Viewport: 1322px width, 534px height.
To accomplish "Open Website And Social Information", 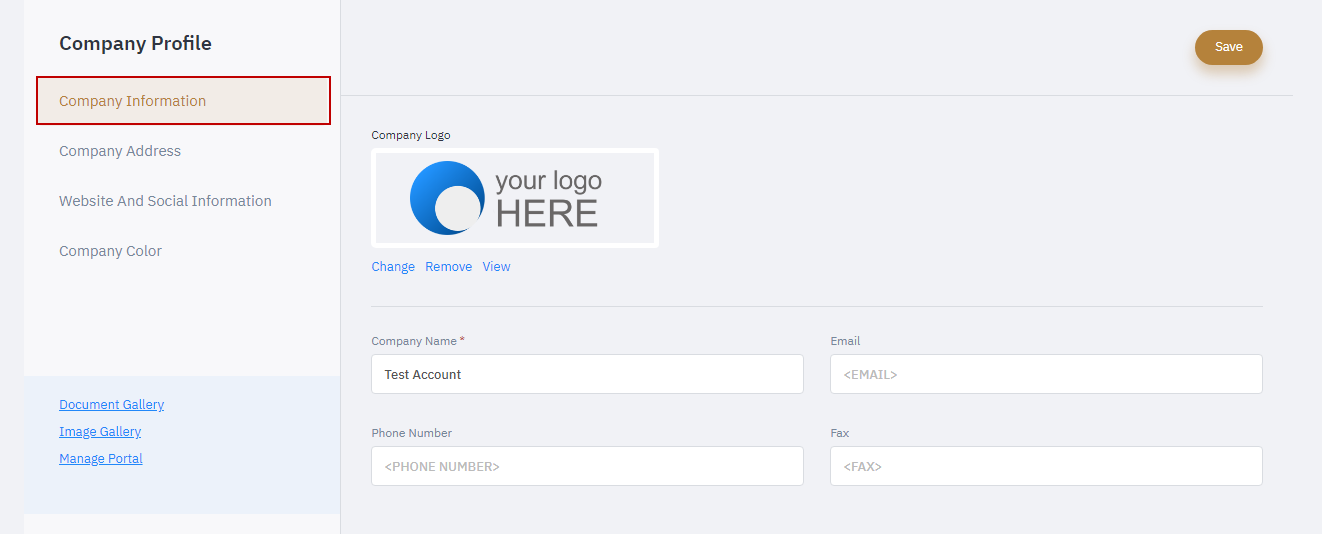I will (165, 201).
